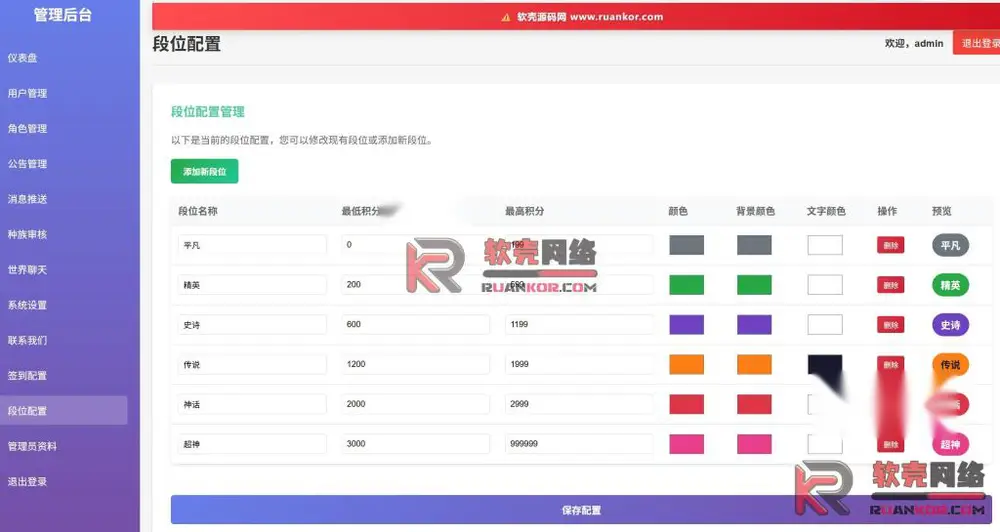Edit the 传说 rank name field
Image resolution: width=1000 pixels, height=532 pixels.
(252, 364)
